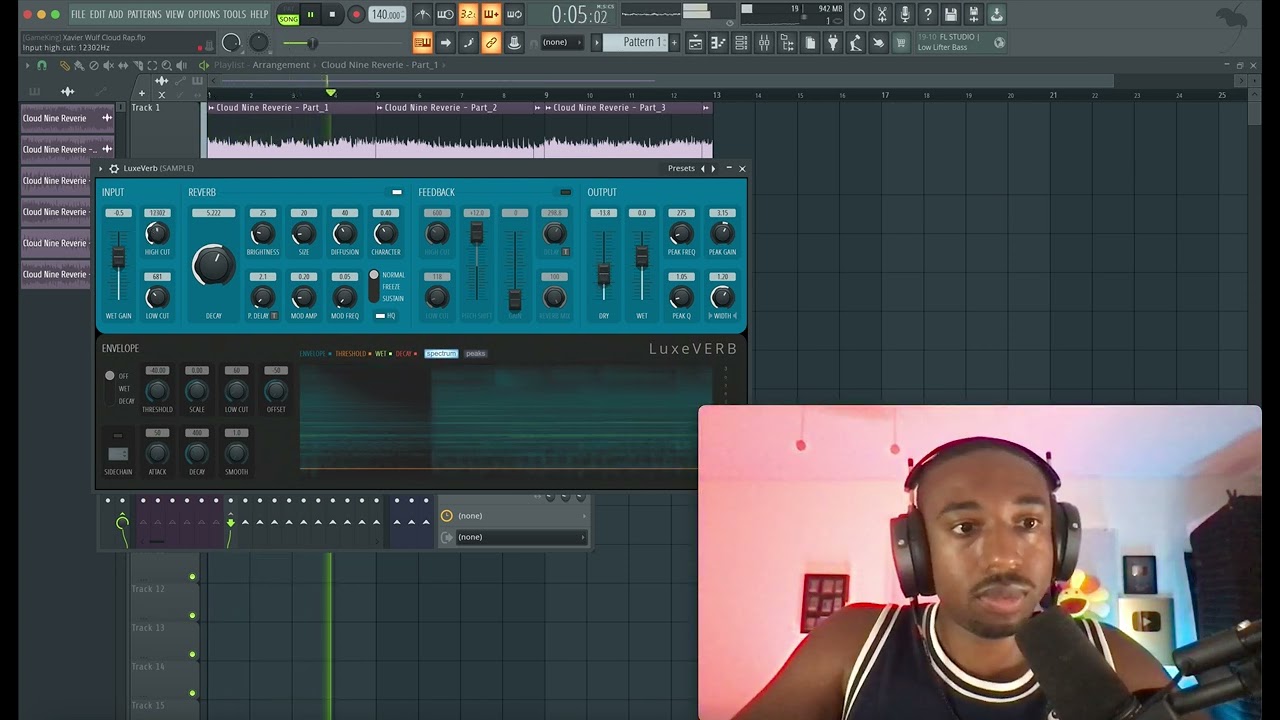Image resolution: width=1280 pixels, height=720 pixels.
Task: Set the envelope mode switch to WET
Action: (124, 389)
